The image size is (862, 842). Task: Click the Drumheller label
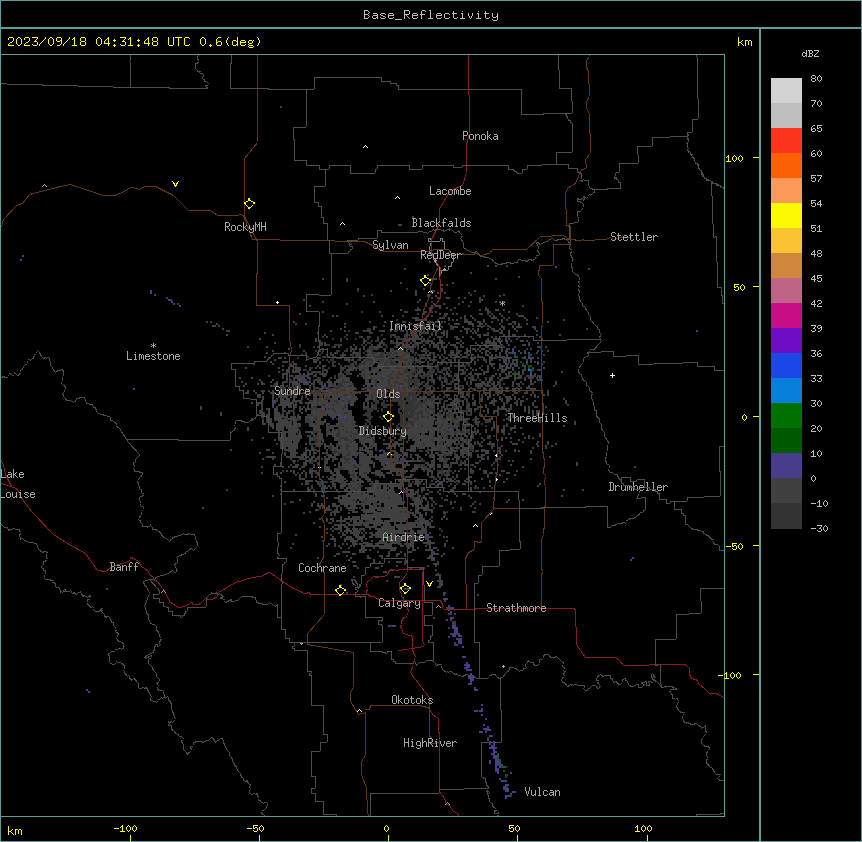coord(638,487)
